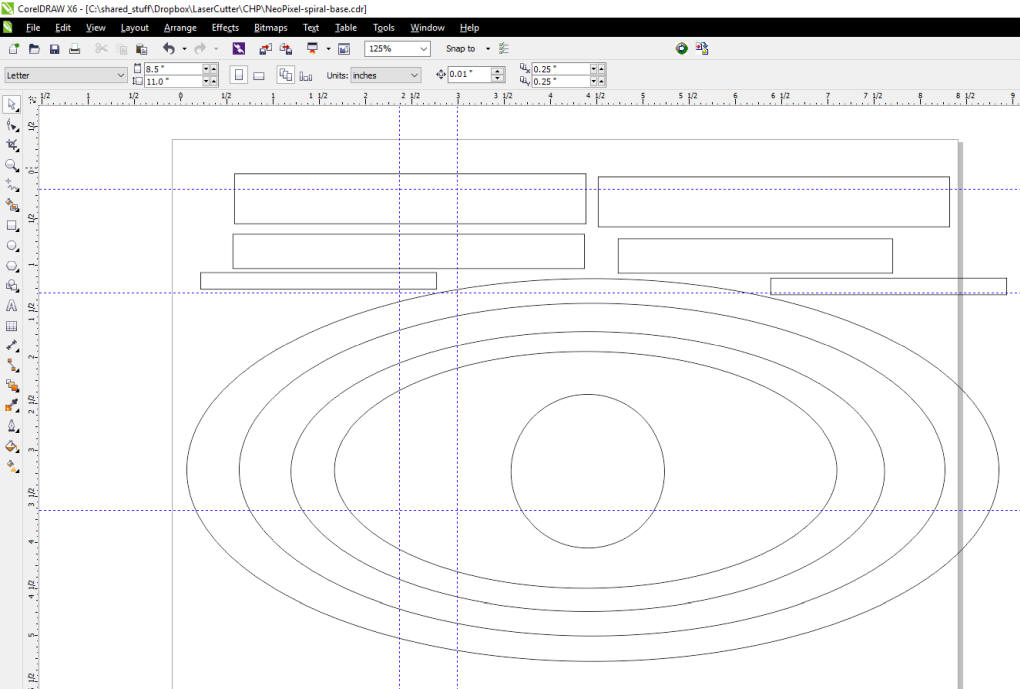Switch page to Portrait orientation

pos(238,75)
